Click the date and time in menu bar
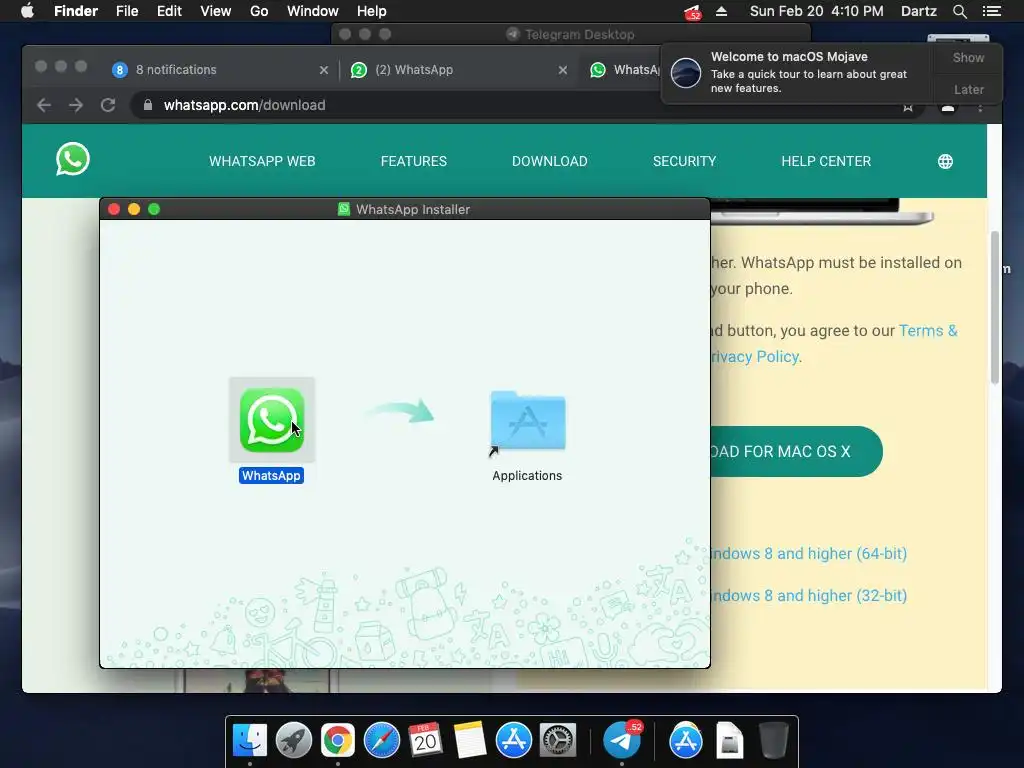 [x=816, y=11]
